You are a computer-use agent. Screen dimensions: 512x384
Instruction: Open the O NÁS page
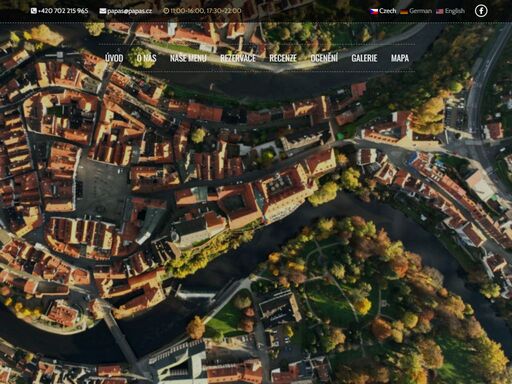147,58
